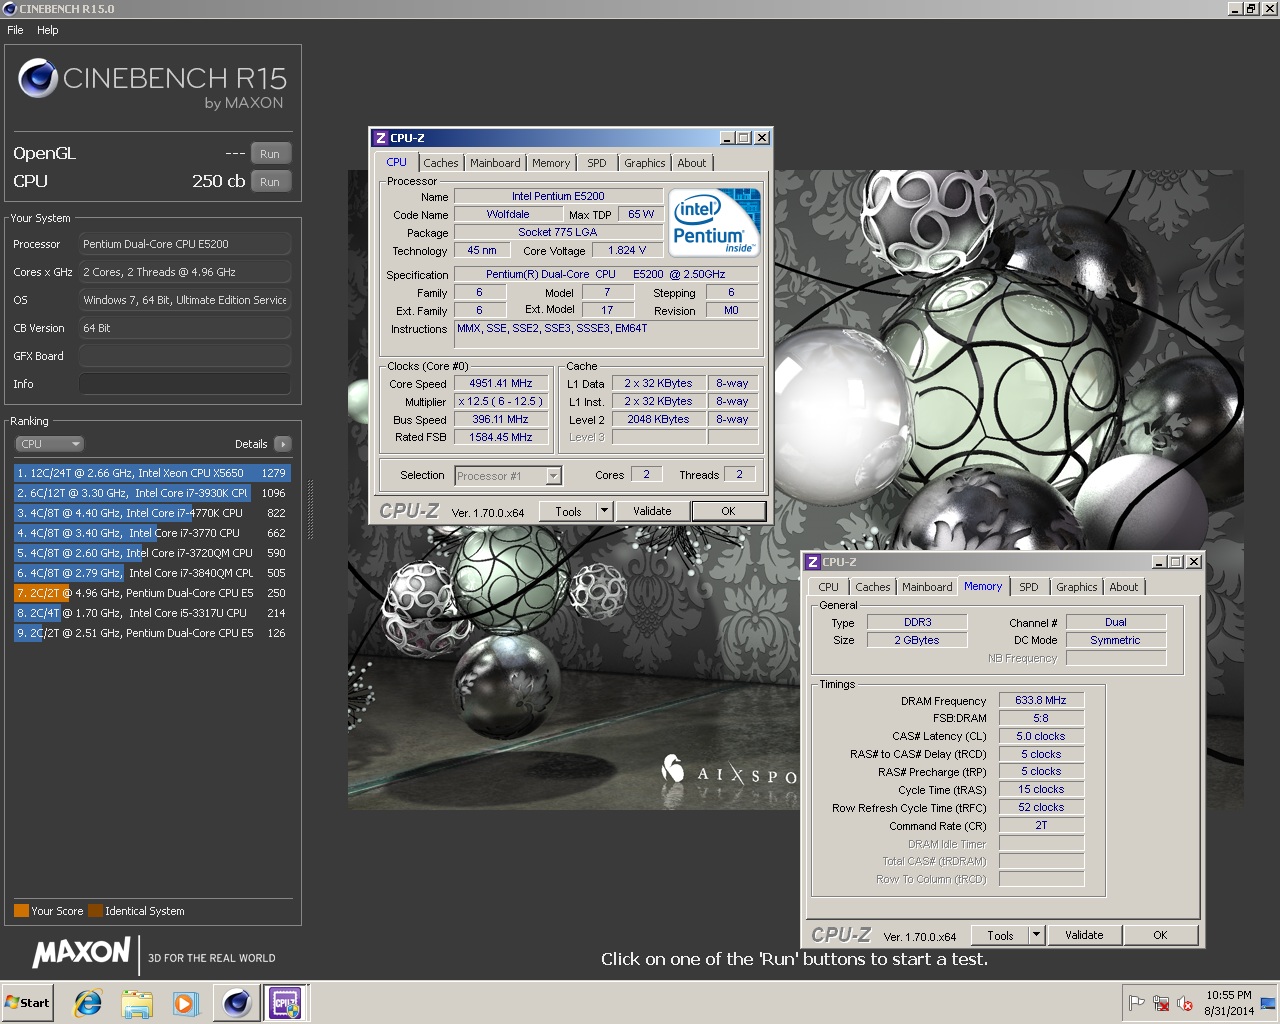Open the Windows Start button
This screenshot has height=1024, width=1280.
pos(27,1003)
